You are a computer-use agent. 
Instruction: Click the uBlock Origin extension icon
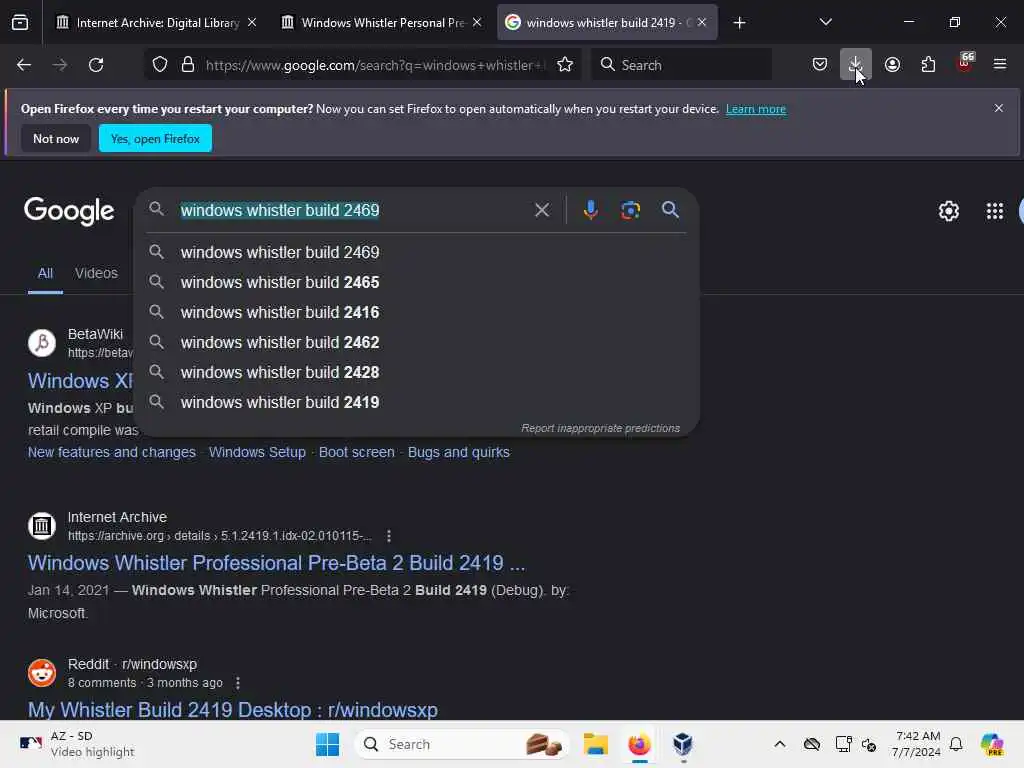(965, 63)
